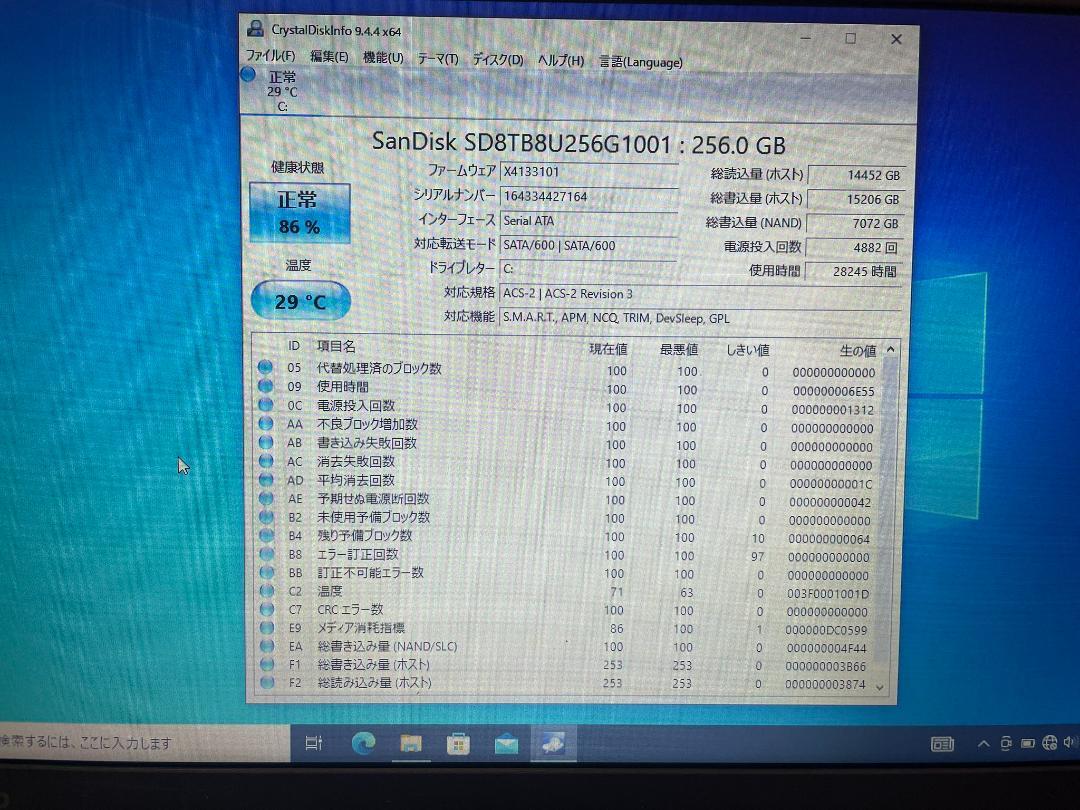Click status dot for row C7 CRC エラー数
1080x810 pixels.
(267, 609)
